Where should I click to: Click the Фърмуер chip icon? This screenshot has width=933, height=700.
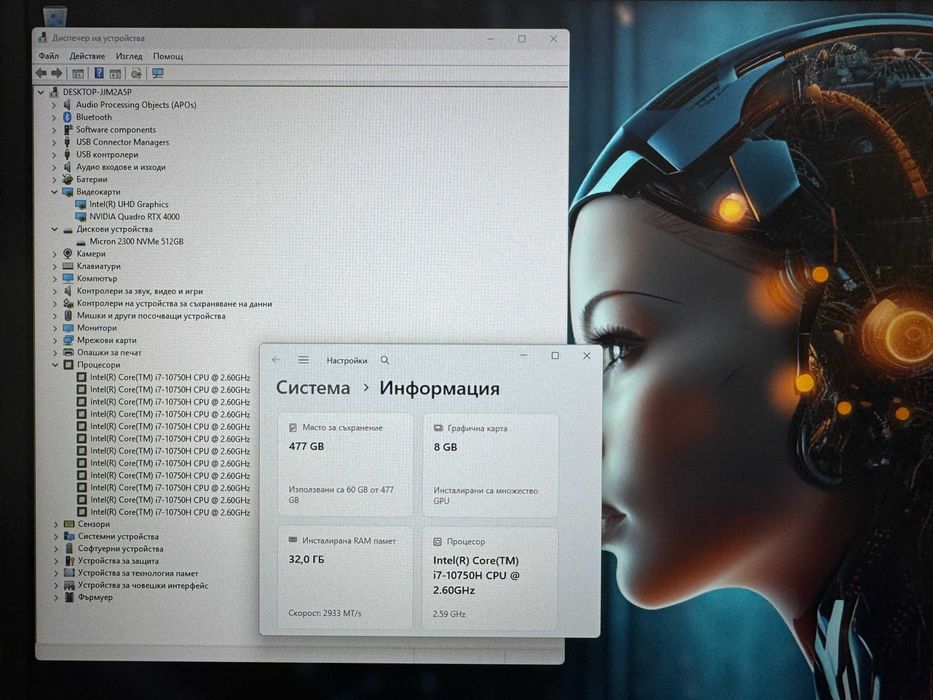[x=69, y=597]
